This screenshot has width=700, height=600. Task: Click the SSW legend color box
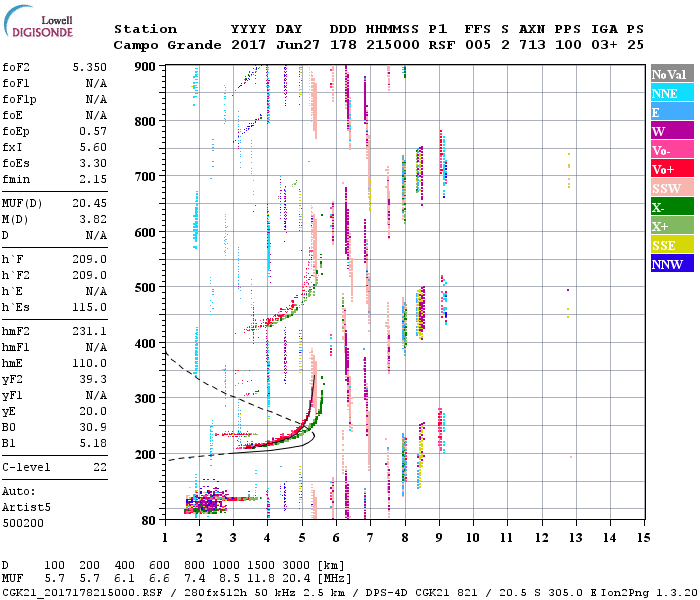(x=671, y=188)
